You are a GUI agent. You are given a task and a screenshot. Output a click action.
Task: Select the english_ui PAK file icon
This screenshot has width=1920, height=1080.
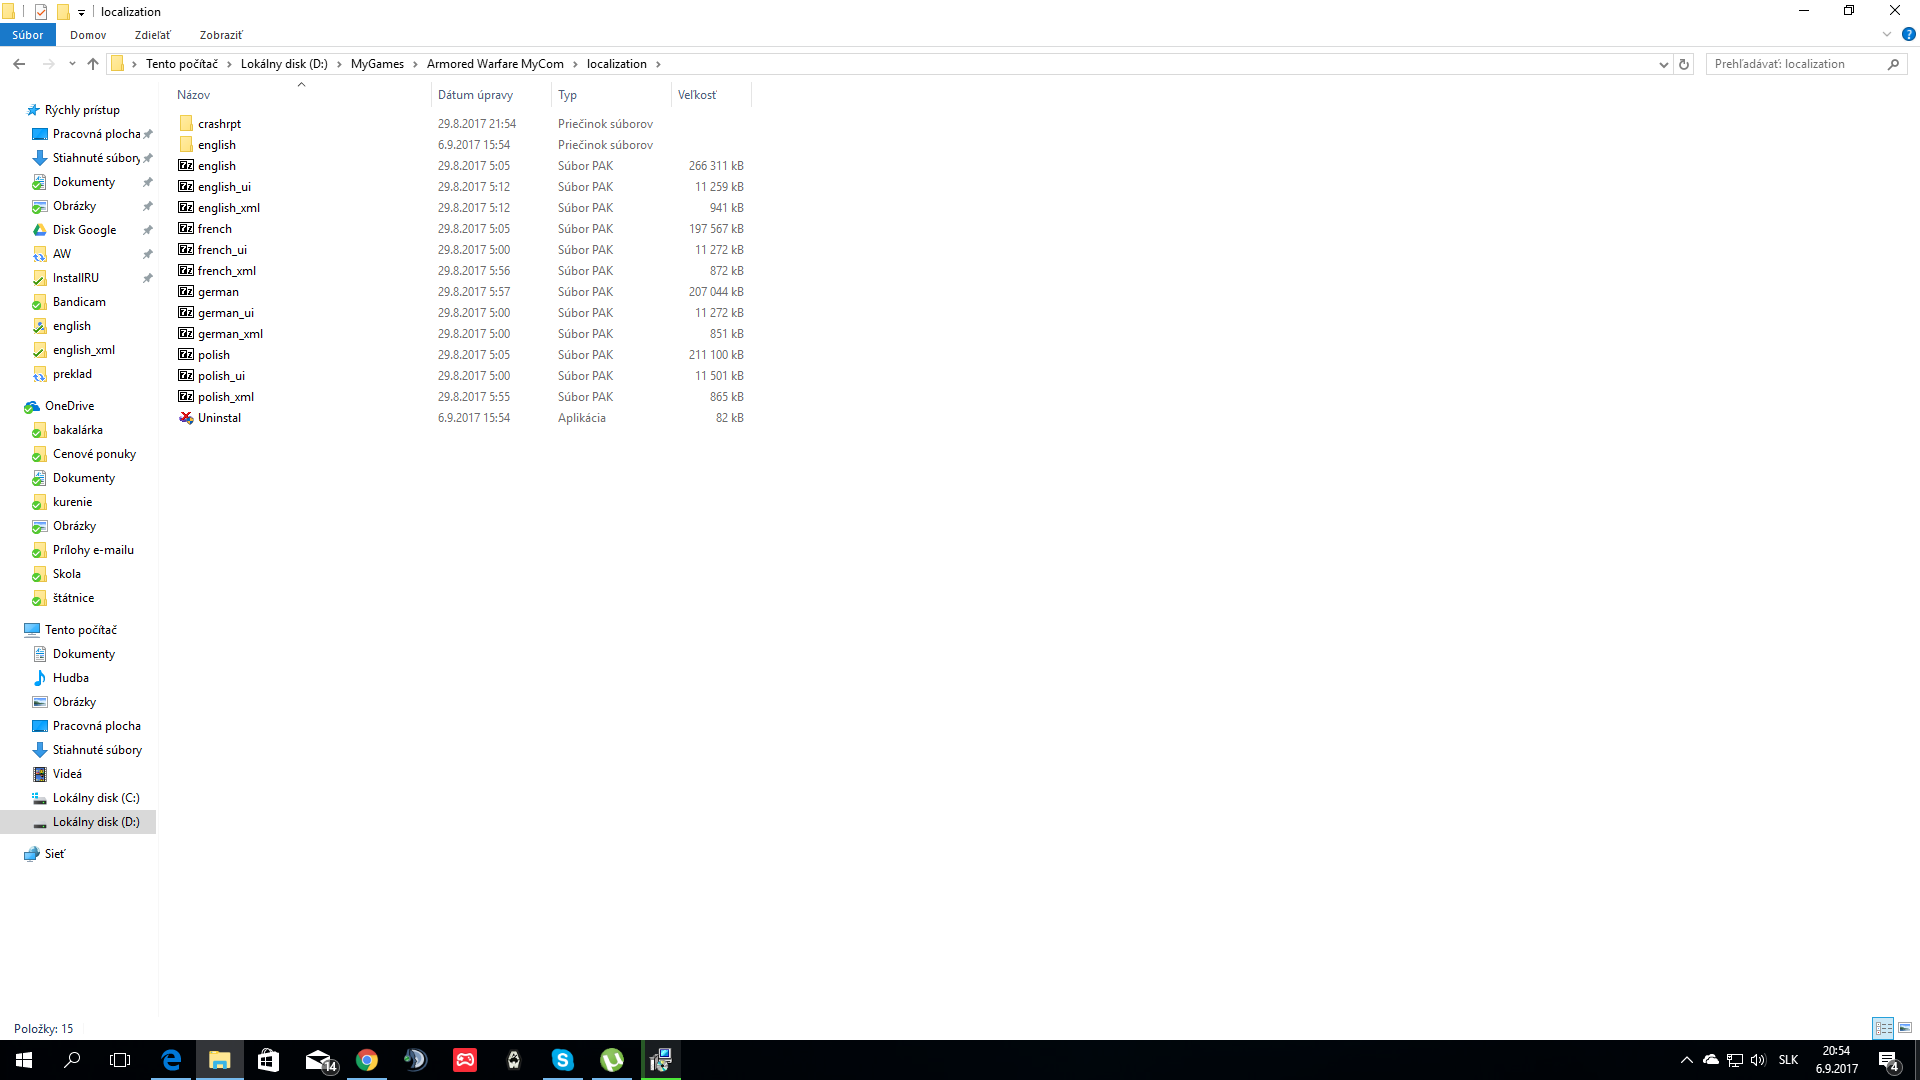186,187
